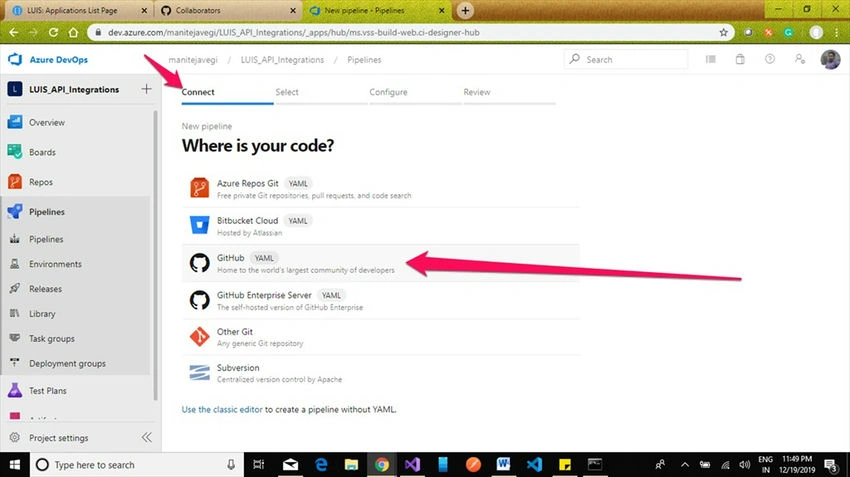Open a new browser tab

click(x=465, y=10)
